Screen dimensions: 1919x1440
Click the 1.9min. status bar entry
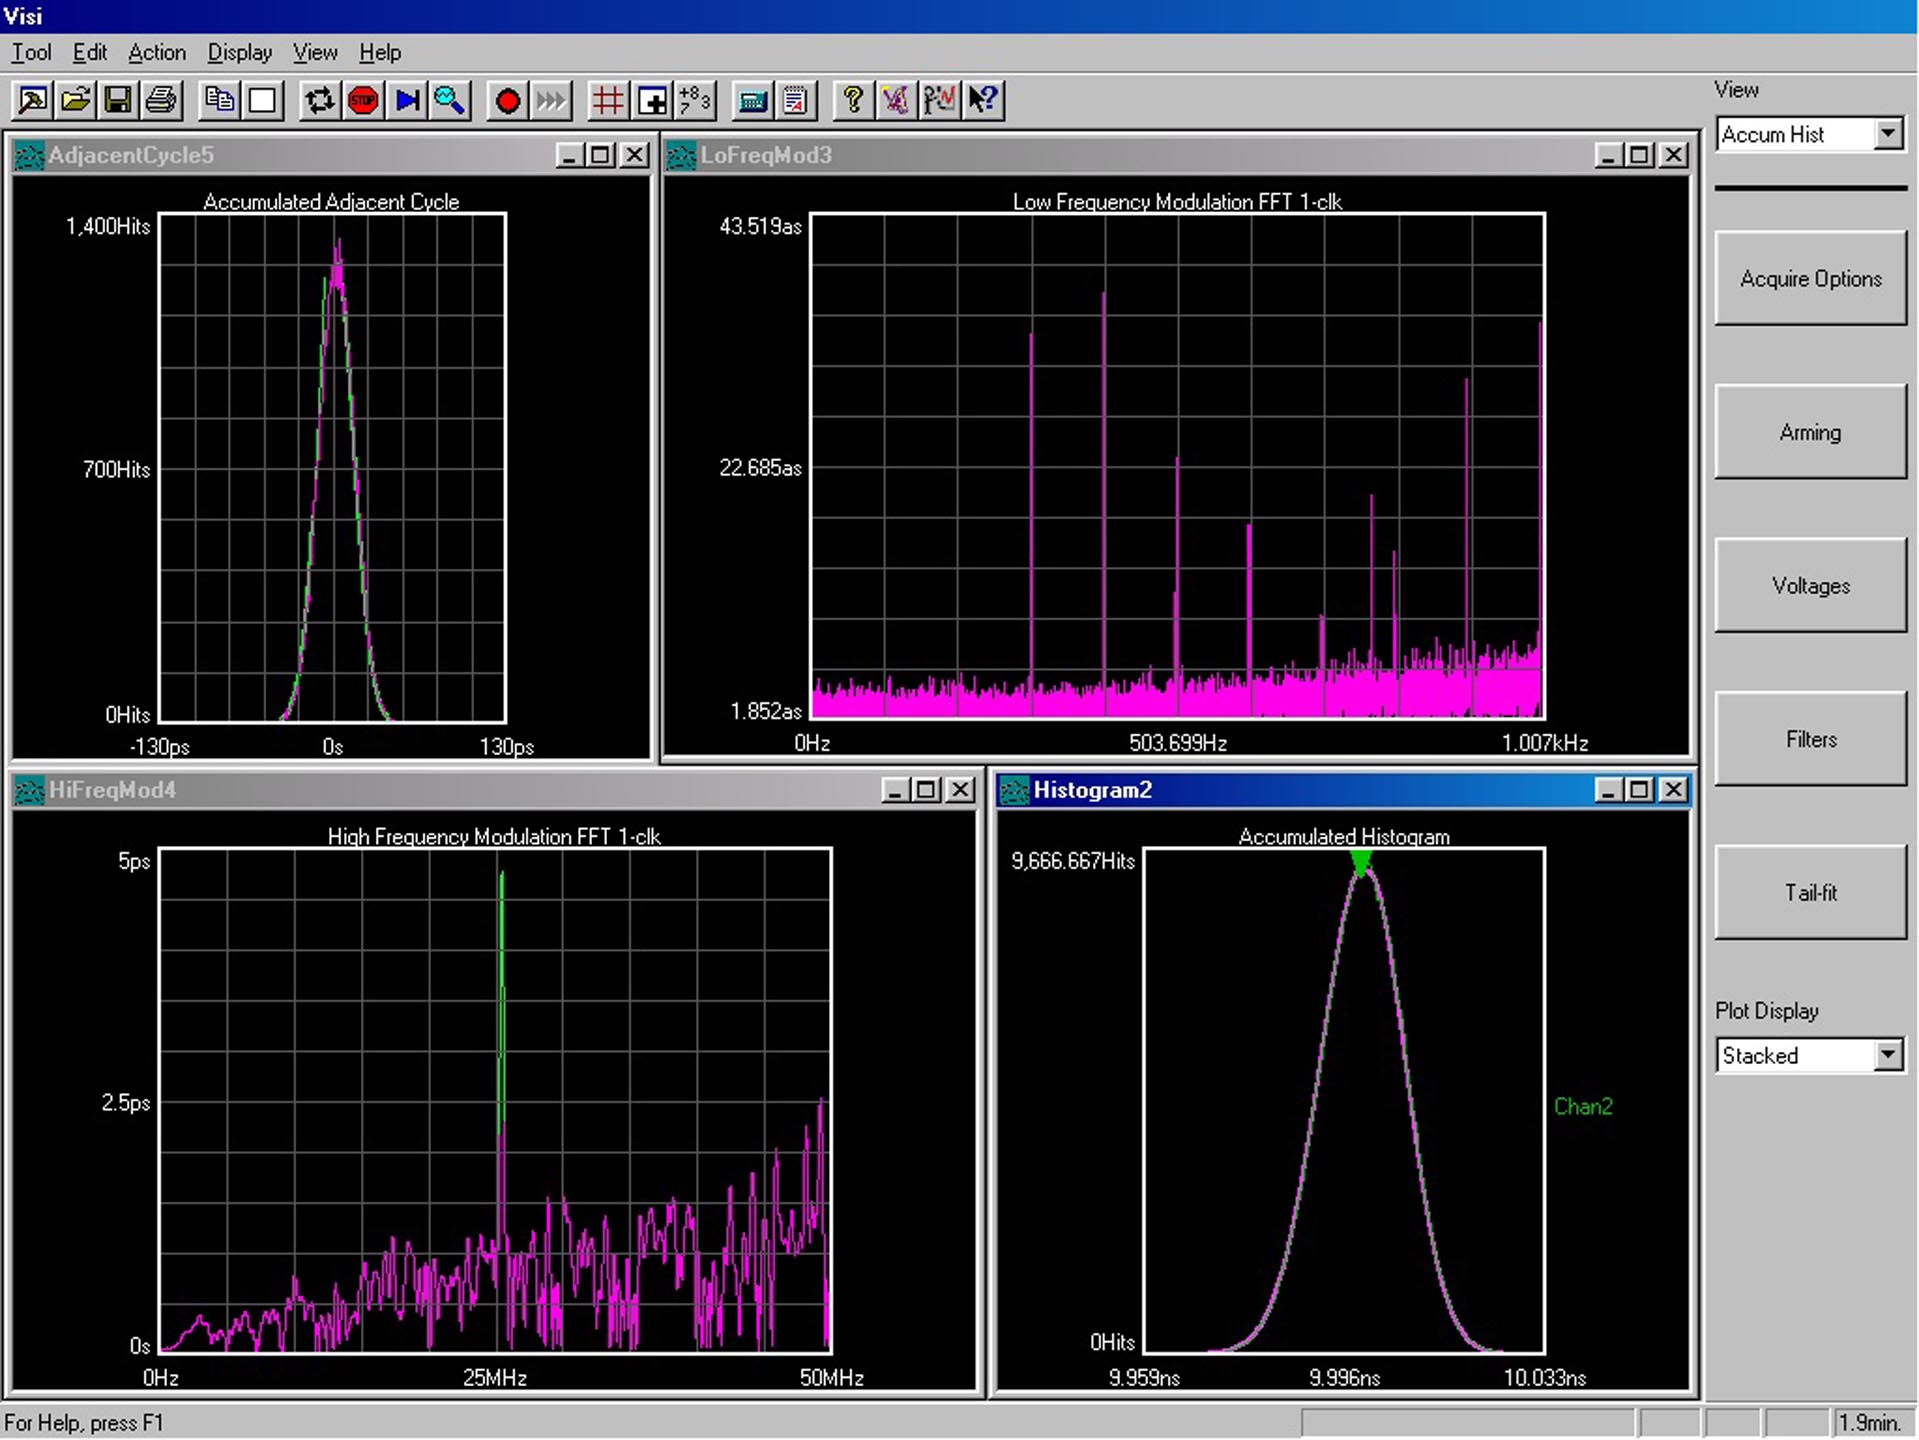coord(1870,1422)
